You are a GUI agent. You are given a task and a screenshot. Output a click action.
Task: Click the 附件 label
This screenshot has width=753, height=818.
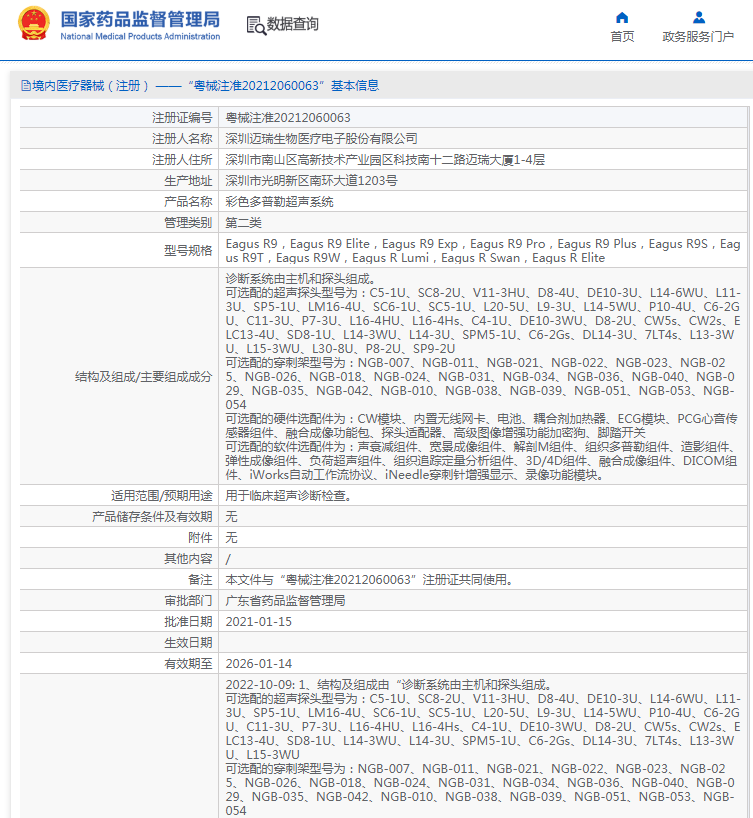pos(200,538)
